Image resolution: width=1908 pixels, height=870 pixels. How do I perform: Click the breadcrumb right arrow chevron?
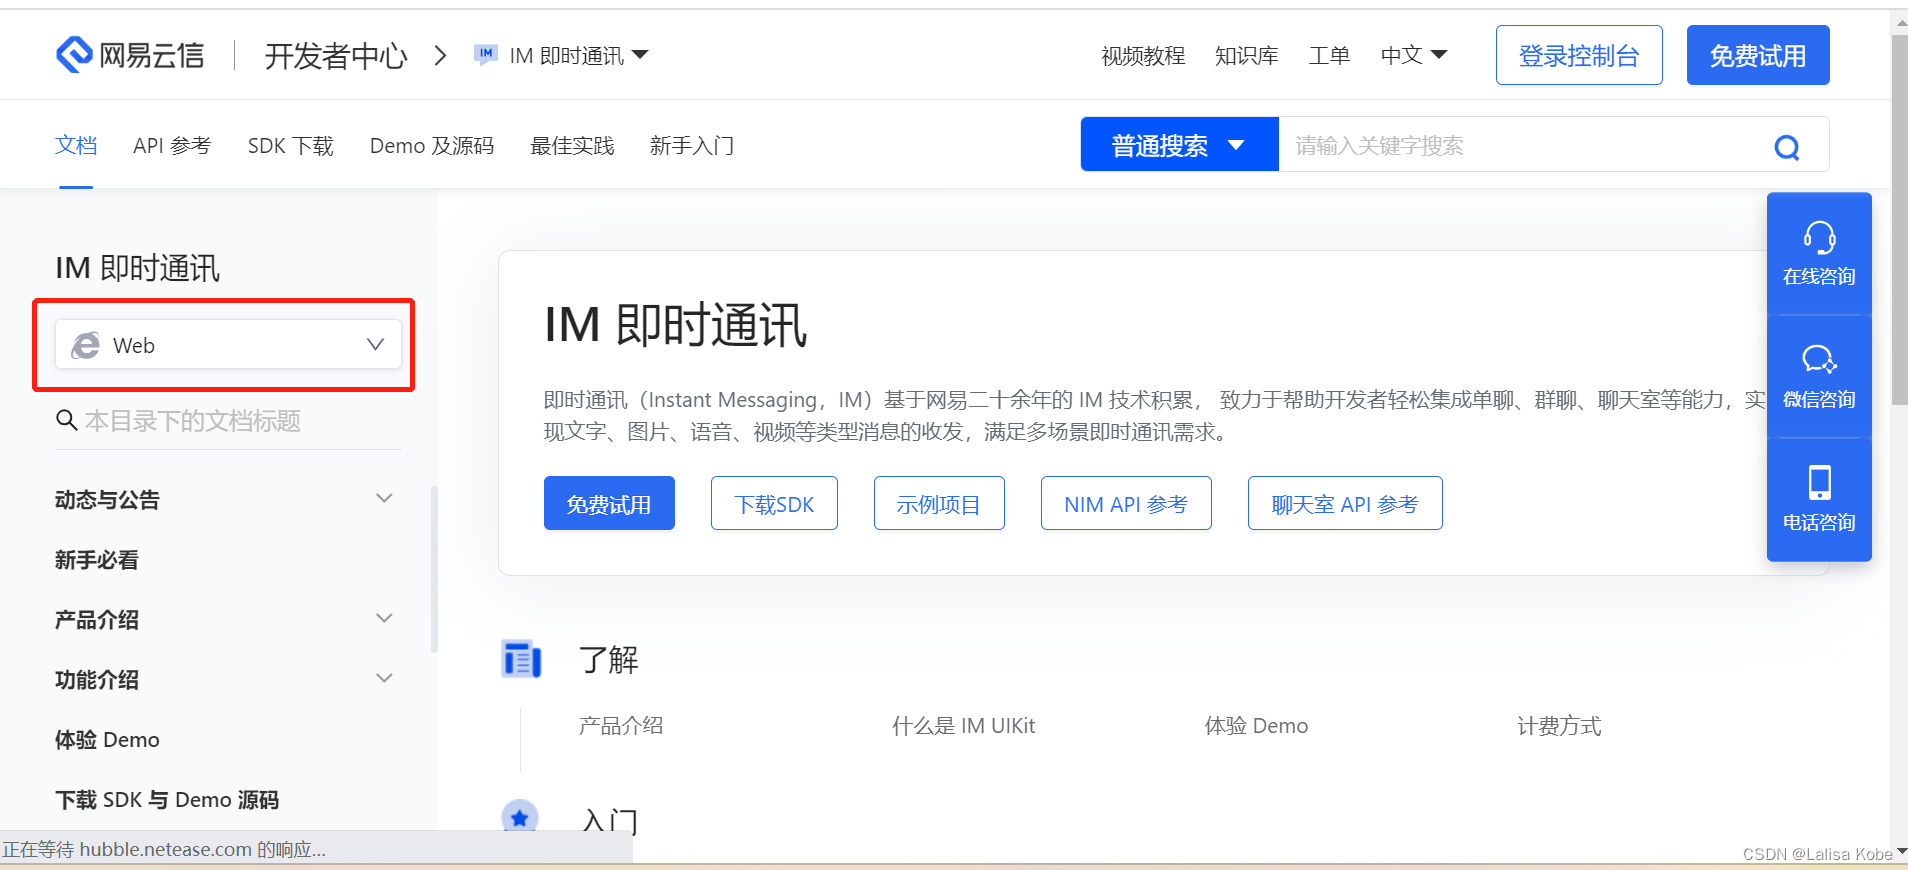coord(440,55)
